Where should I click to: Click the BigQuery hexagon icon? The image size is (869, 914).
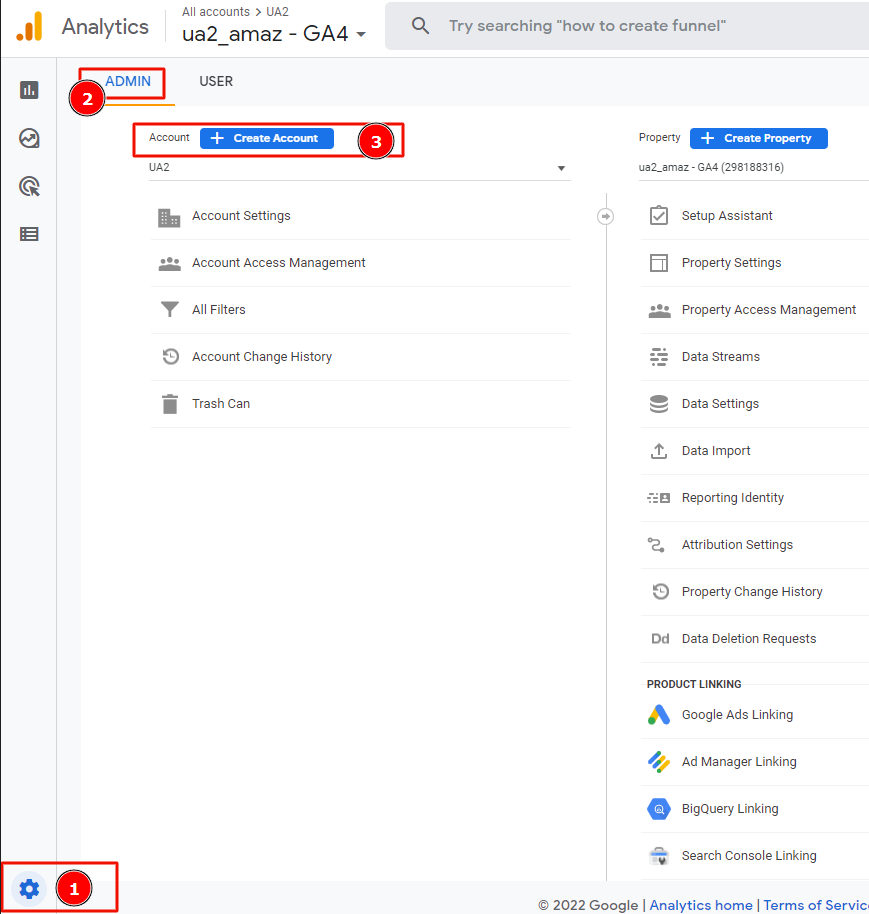pos(659,809)
